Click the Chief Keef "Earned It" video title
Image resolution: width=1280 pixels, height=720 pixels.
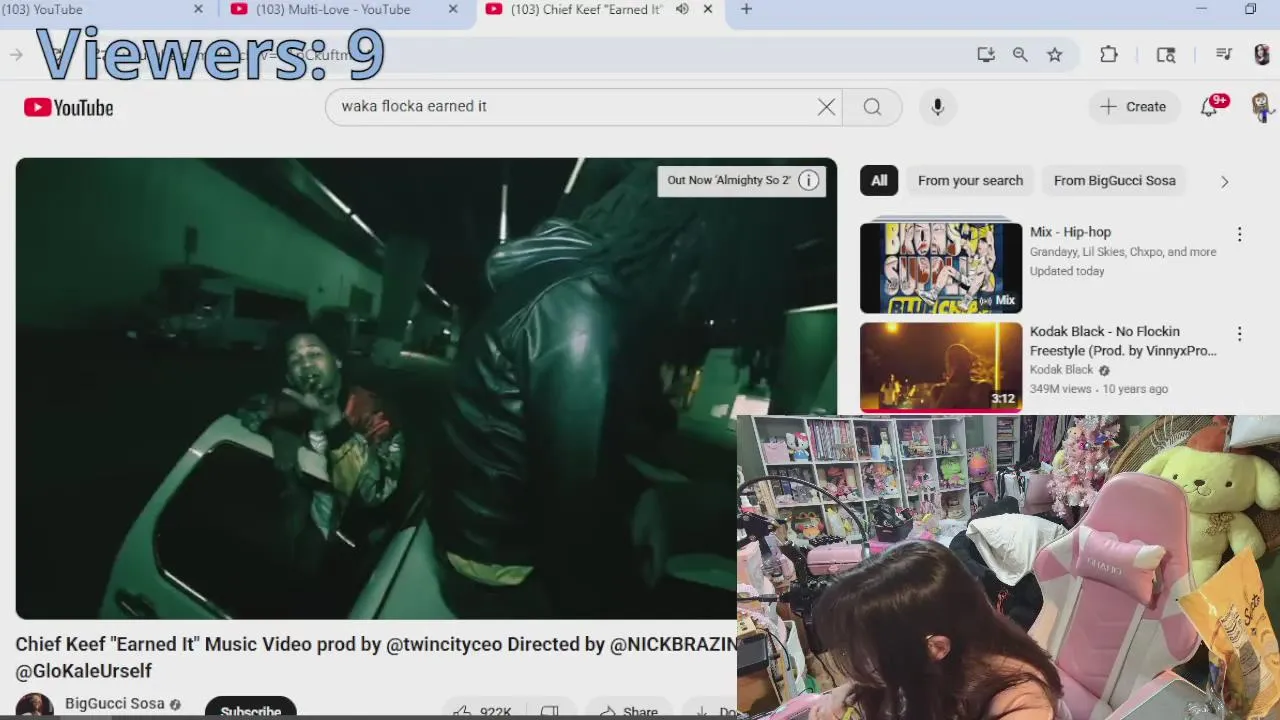click(x=376, y=657)
